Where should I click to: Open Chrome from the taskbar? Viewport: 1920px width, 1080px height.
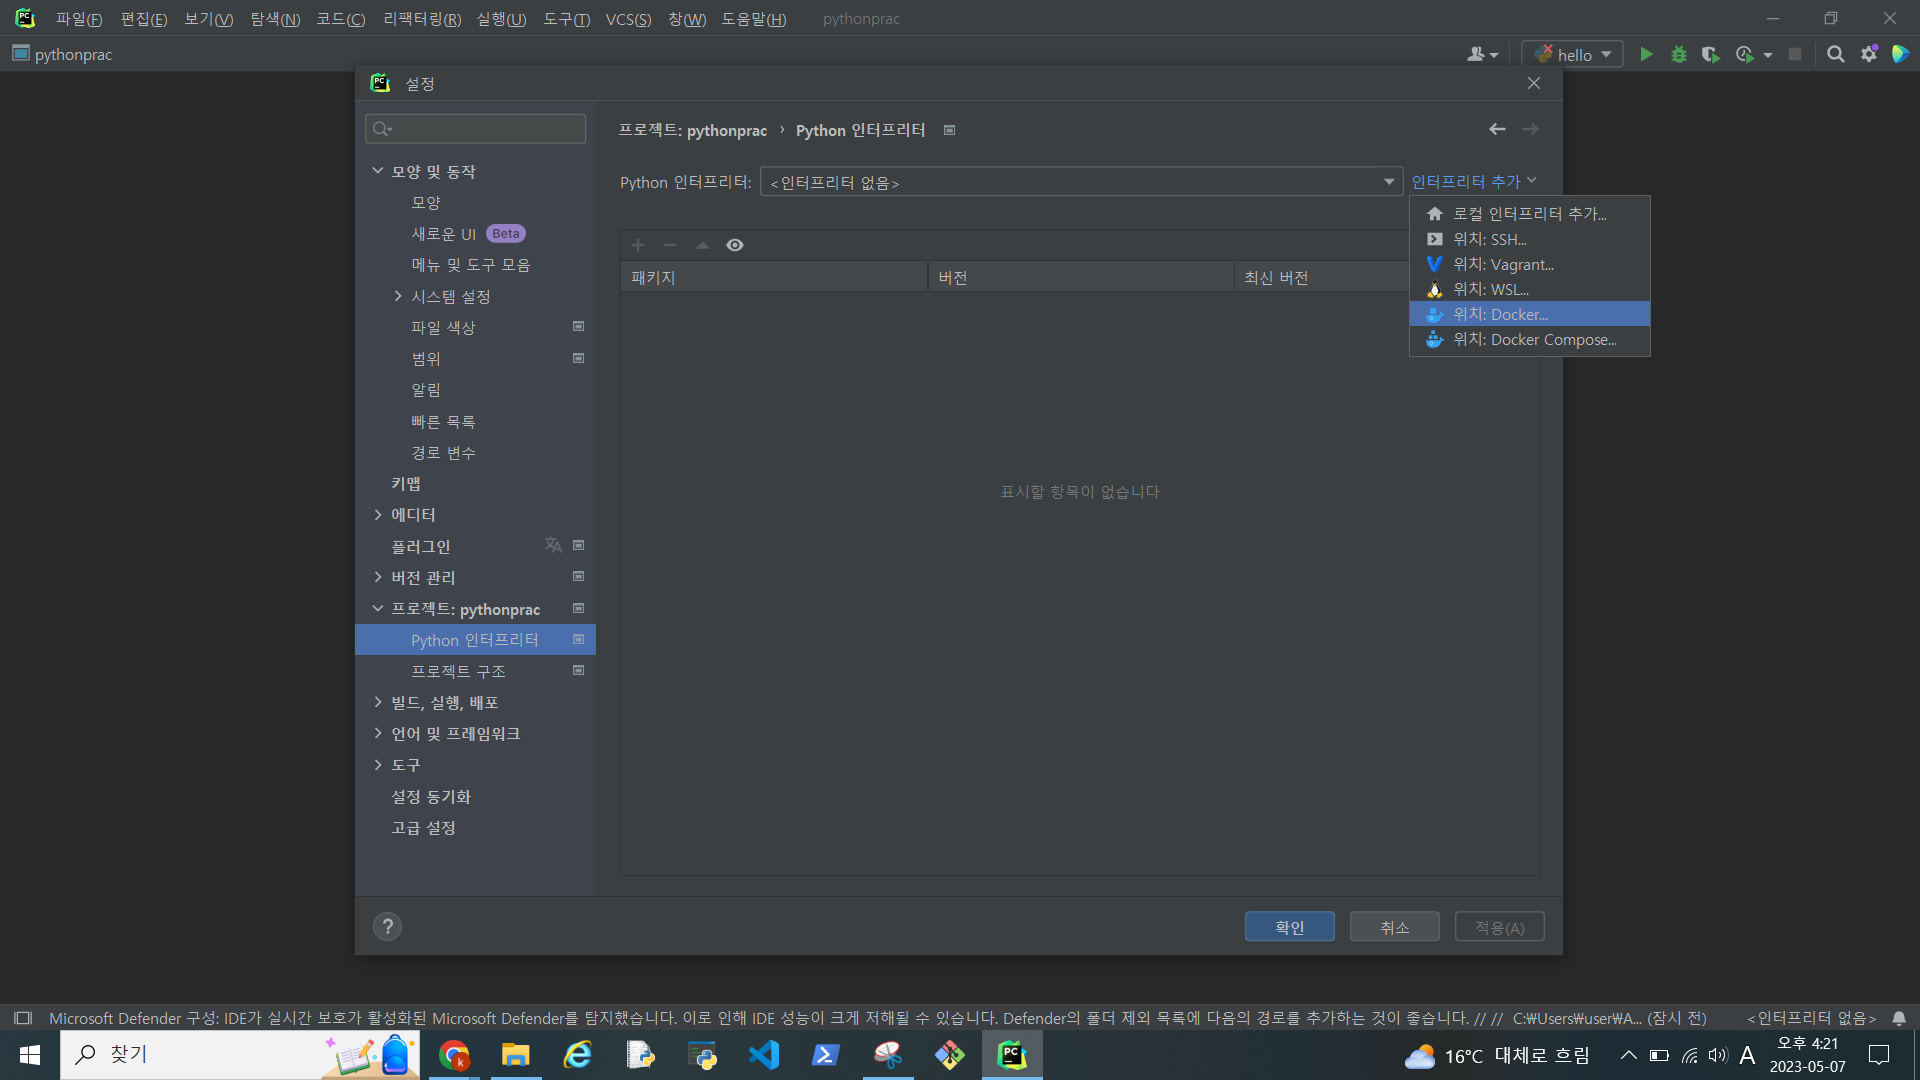pyautogui.click(x=454, y=1055)
